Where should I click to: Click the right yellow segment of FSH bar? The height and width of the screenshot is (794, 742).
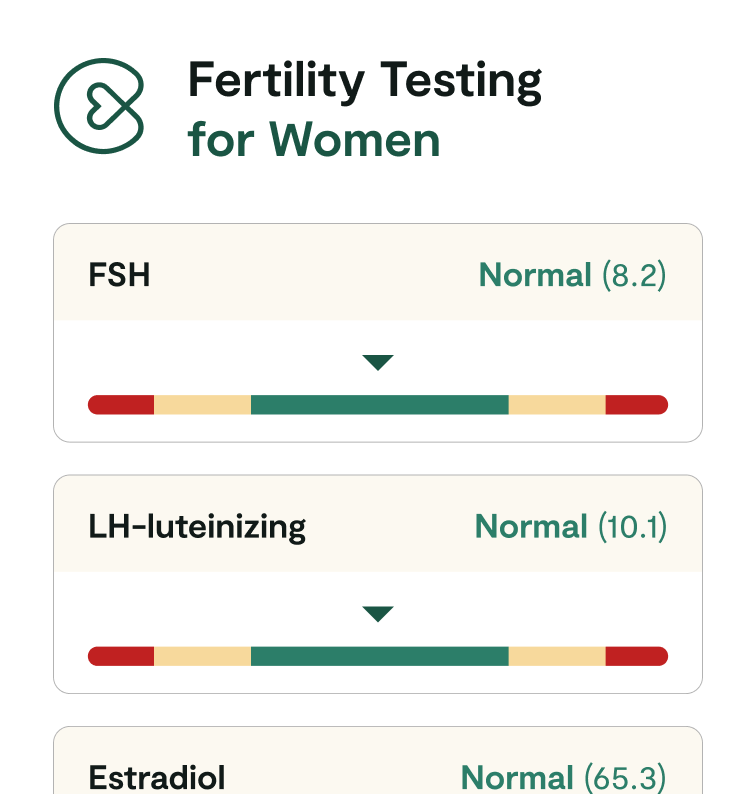click(x=557, y=405)
